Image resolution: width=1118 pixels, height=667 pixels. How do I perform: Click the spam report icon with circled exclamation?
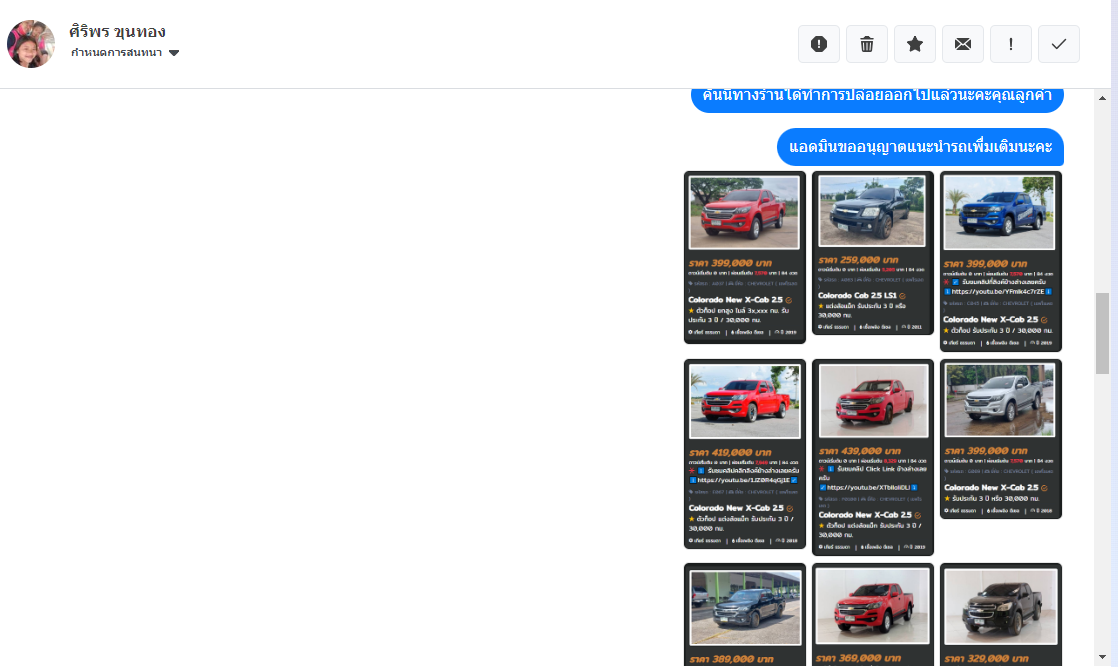coord(818,44)
